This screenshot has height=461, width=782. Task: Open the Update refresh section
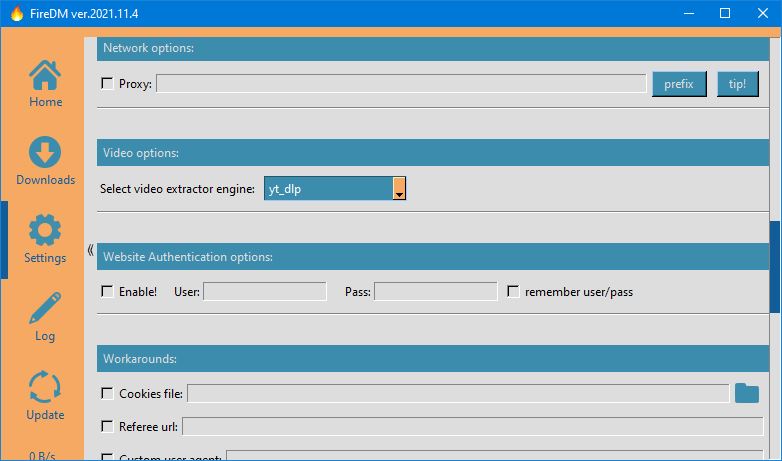(45, 395)
